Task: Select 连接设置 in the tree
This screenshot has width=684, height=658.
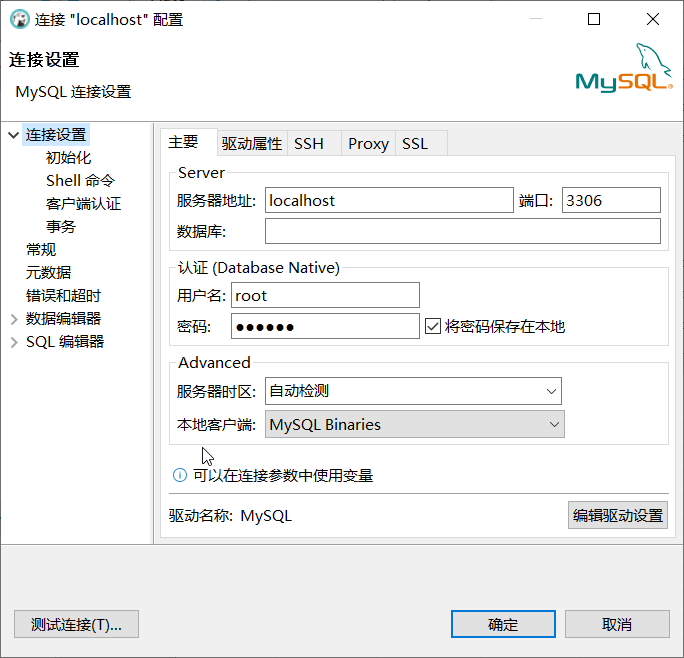Action: click(56, 135)
